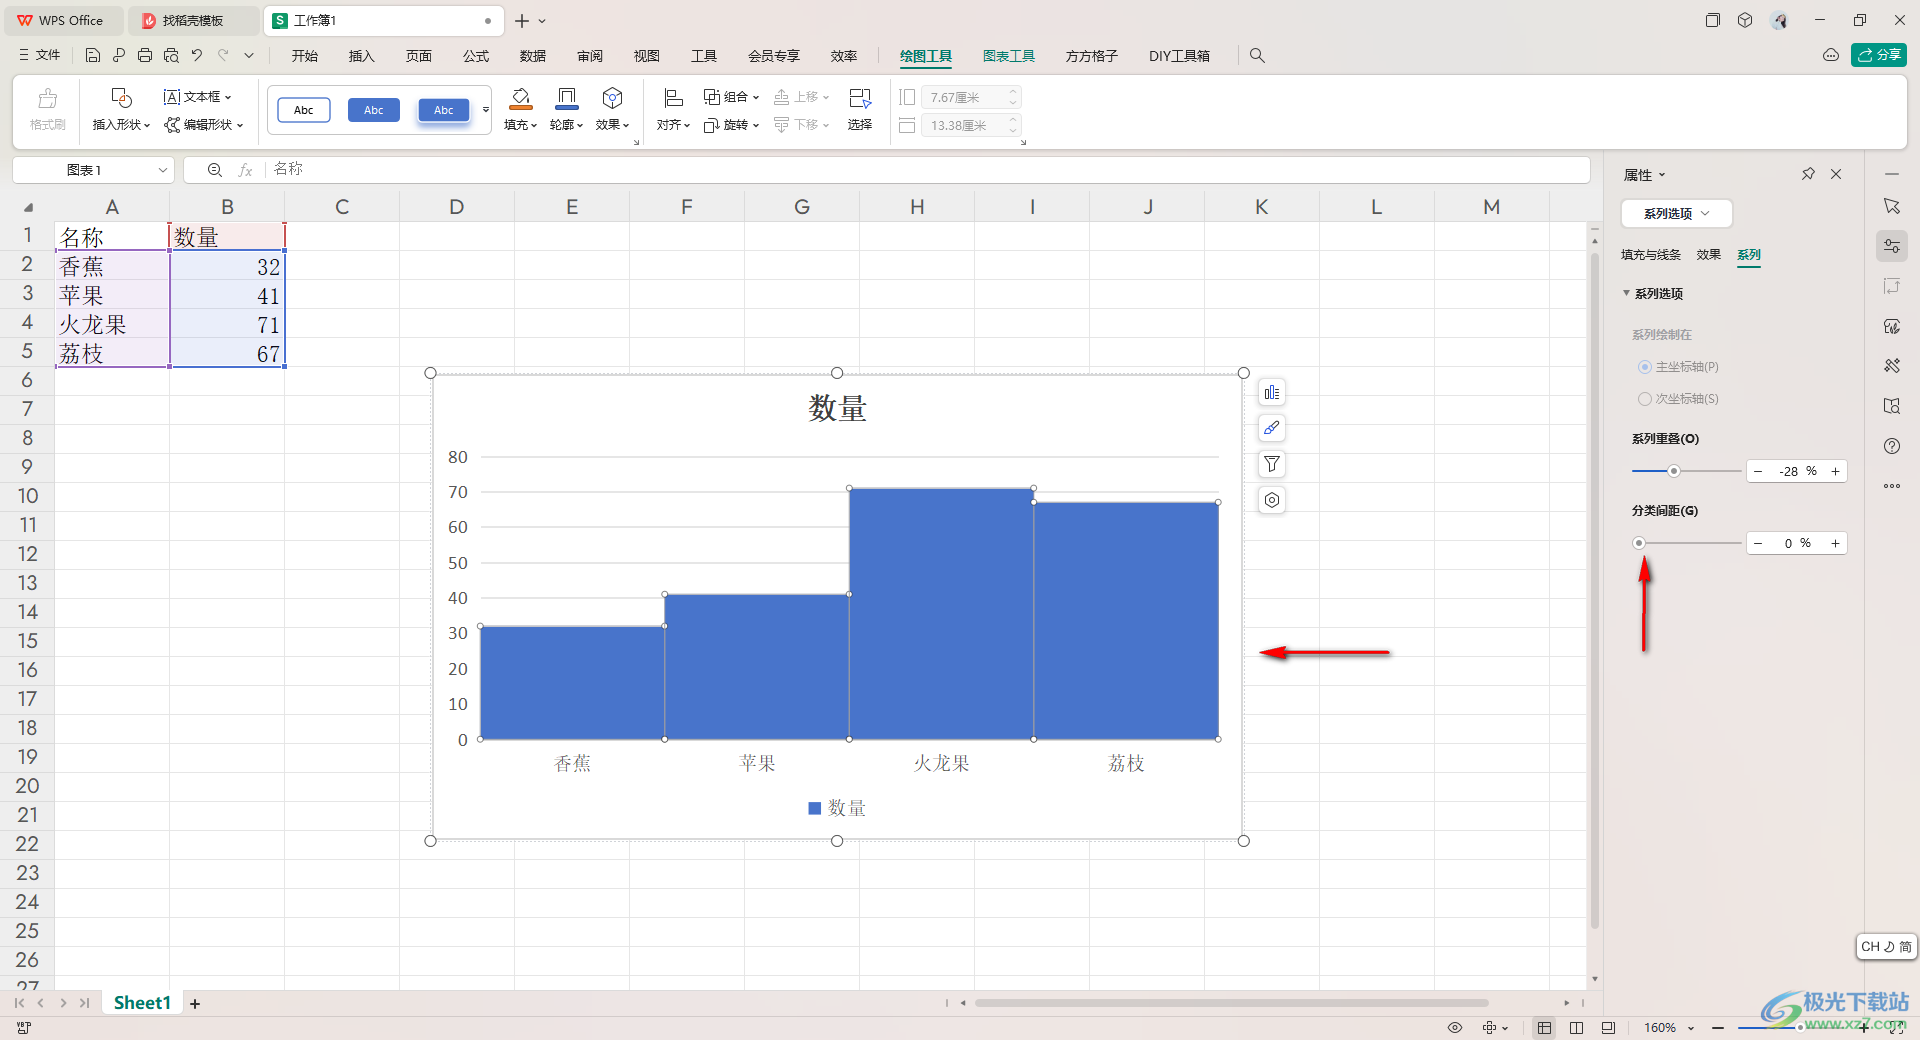Click the 分享 (Share) button
The image size is (1920, 1040).
pos(1879,55)
